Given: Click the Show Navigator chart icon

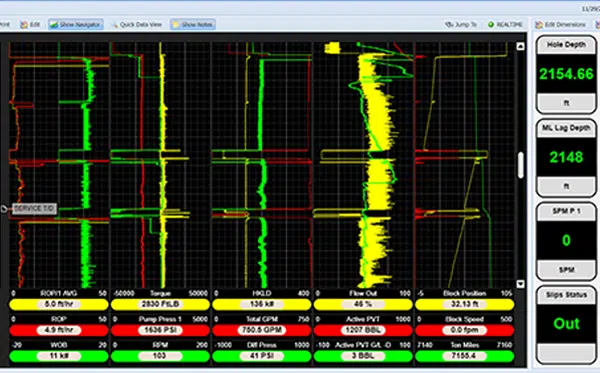Looking at the screenshot, I should (x=54, y=25).
